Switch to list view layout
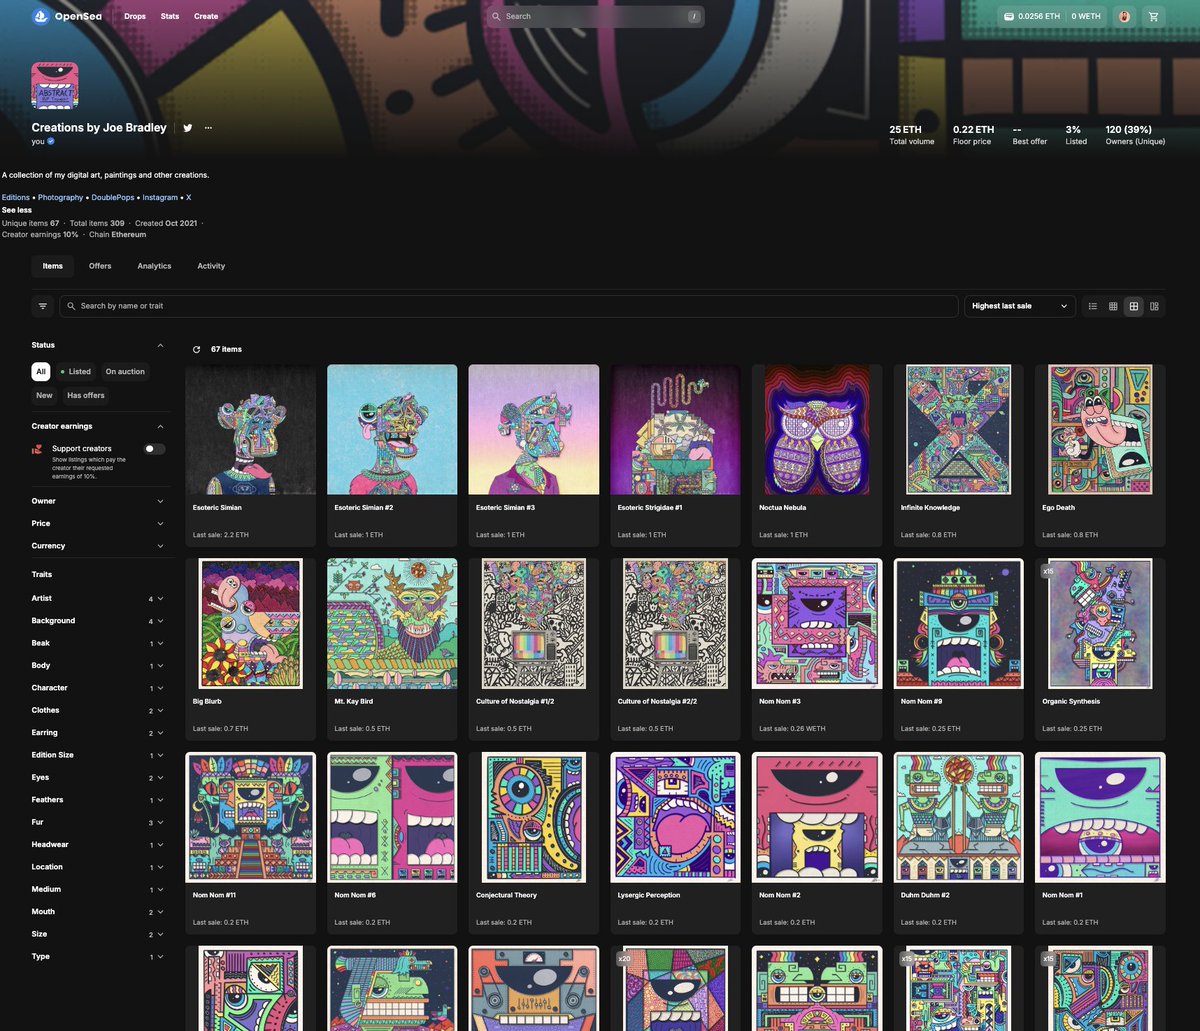The height and width of the screenshot is (1031, 1200). pos(1093,306)
